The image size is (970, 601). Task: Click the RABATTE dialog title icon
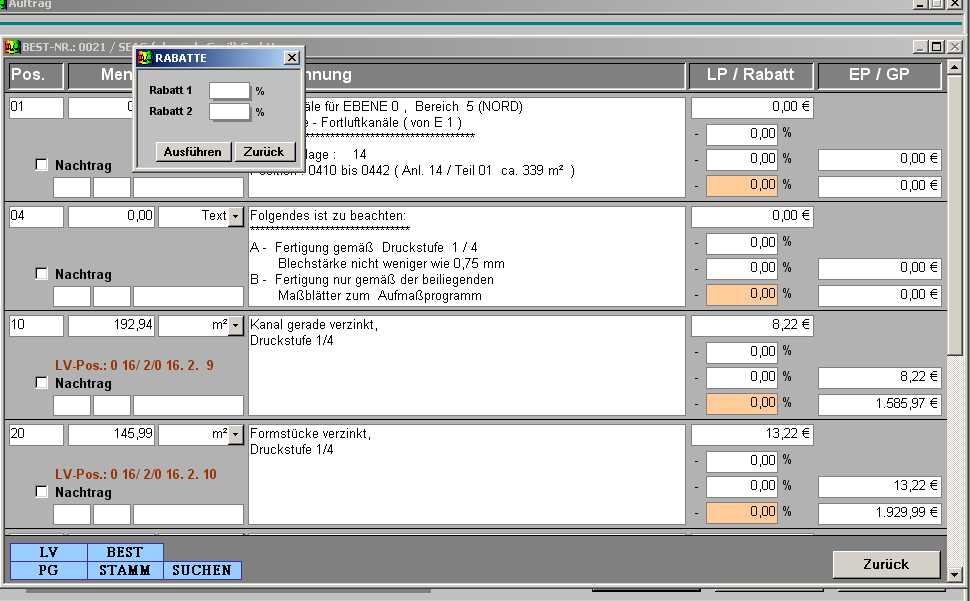144,58
